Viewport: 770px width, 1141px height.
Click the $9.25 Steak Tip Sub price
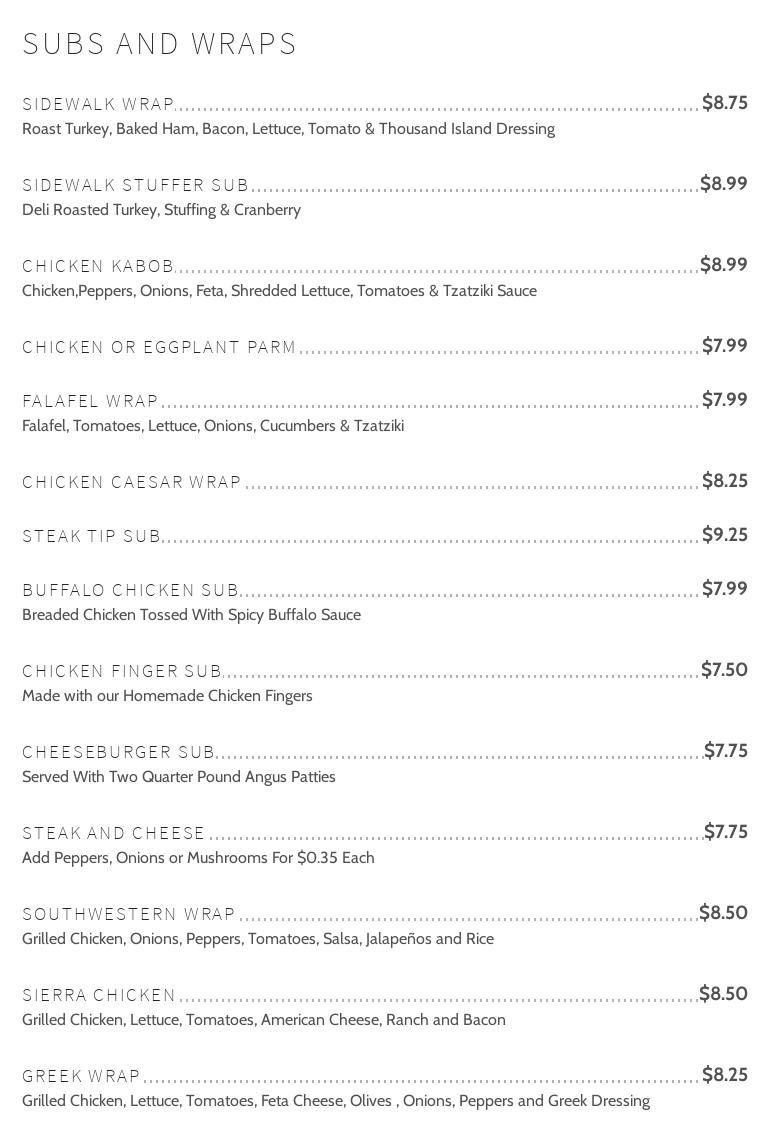[725, 535]
